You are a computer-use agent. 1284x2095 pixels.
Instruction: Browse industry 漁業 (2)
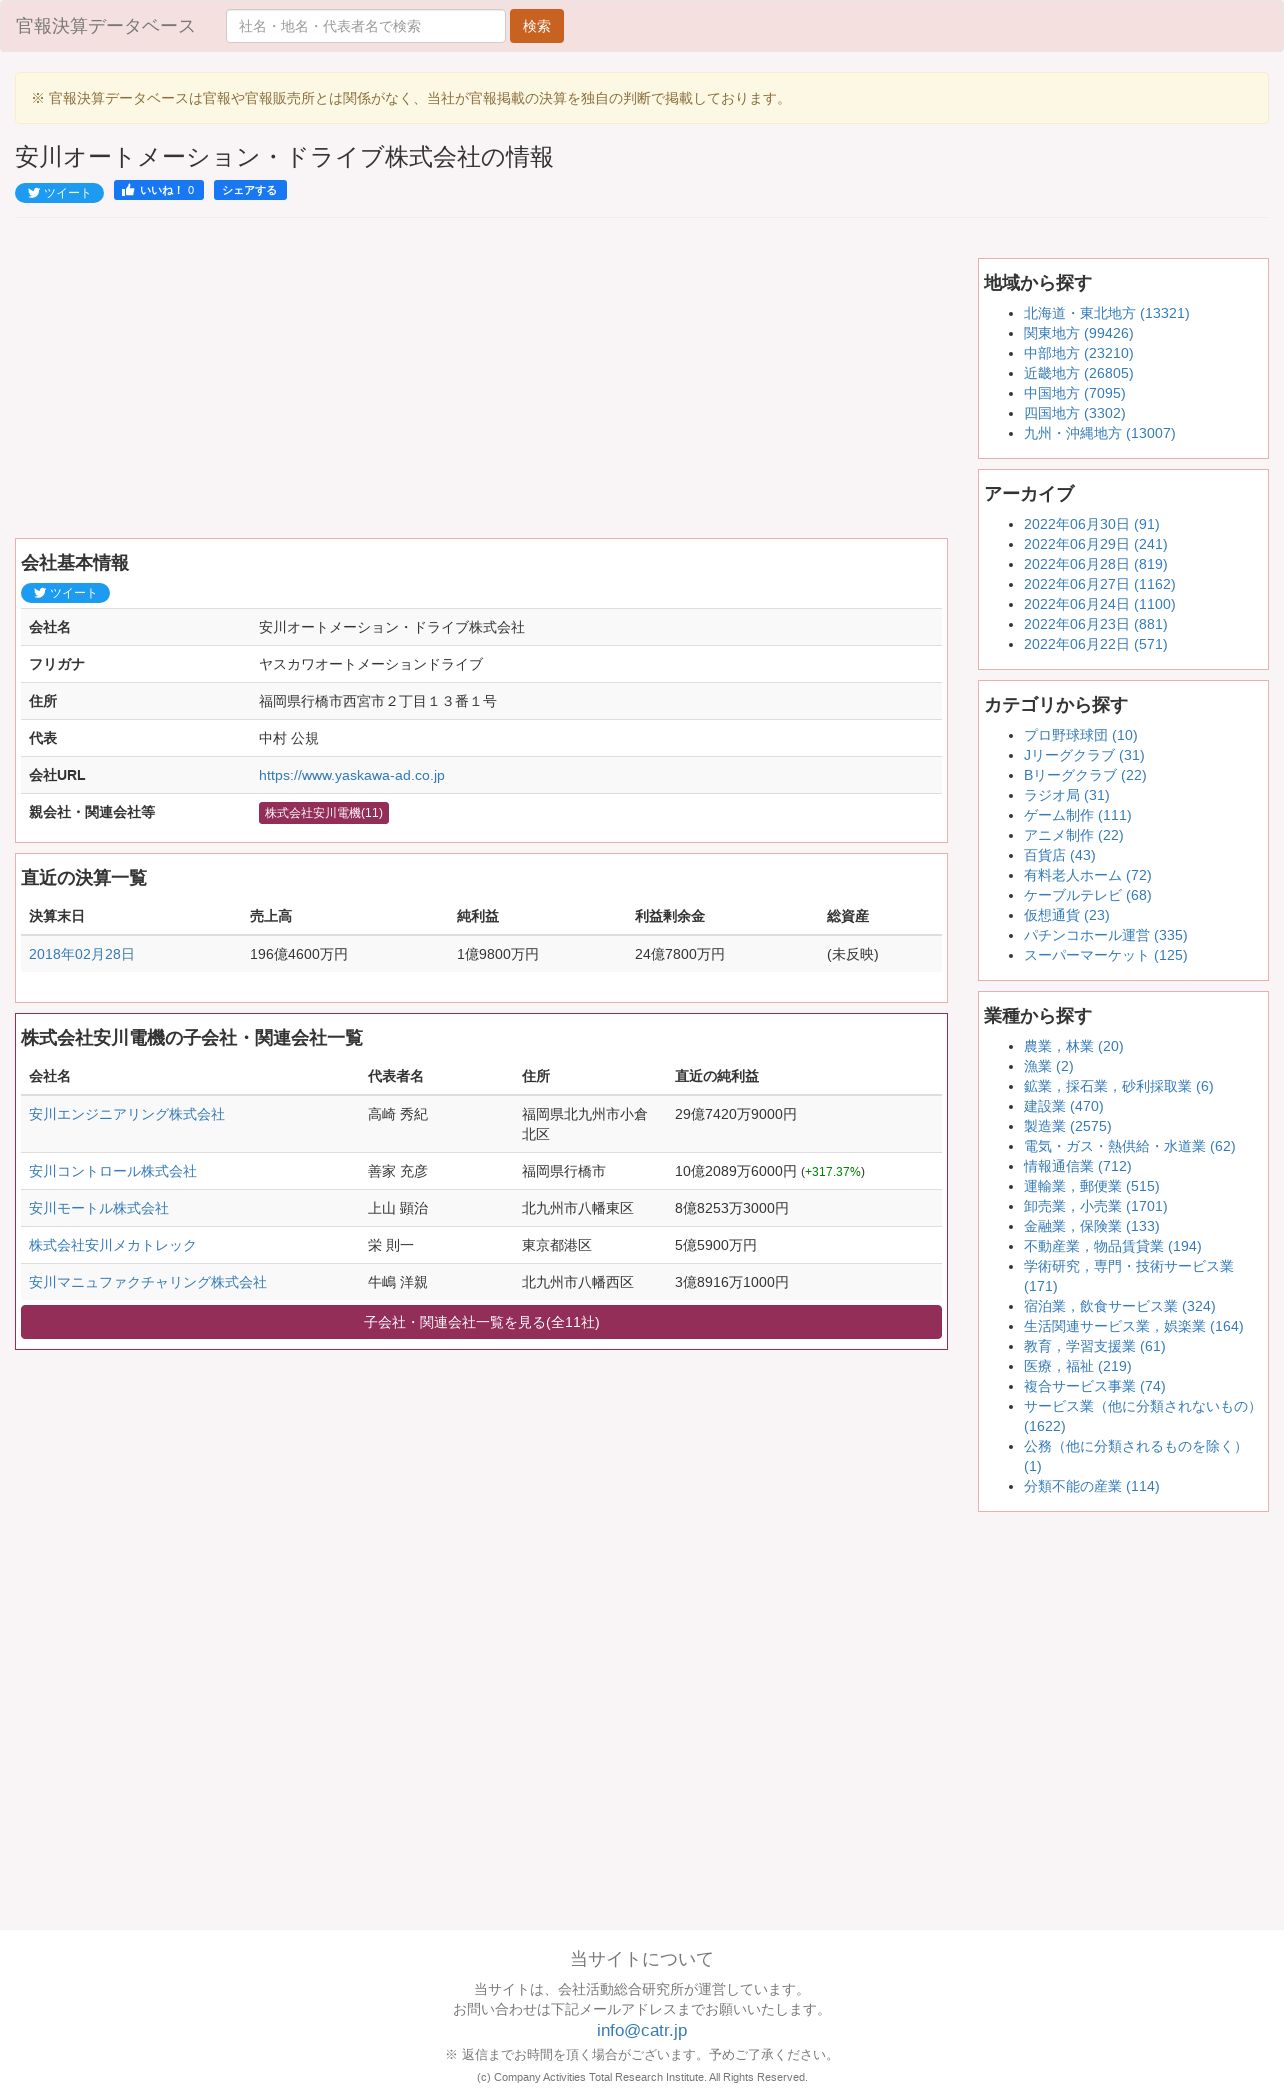[1049, 1066]
